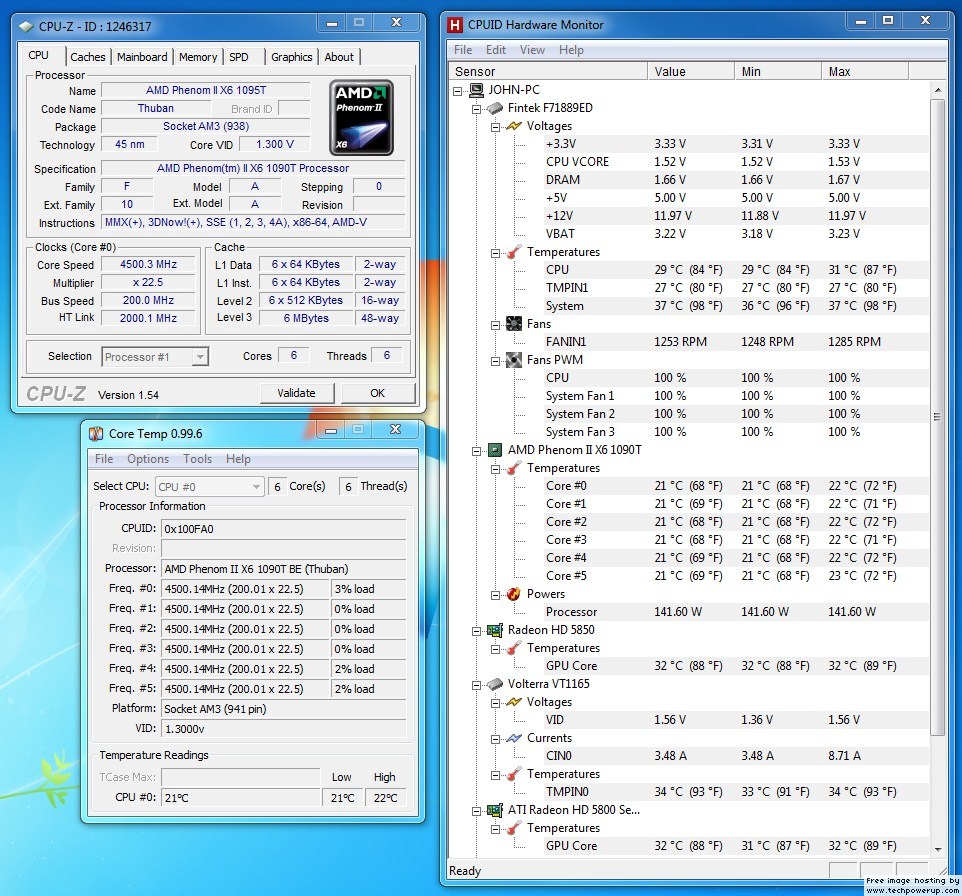Image resolution: width=962 pixels, height=896 pixels.
Task: Select the CIN0 current row
Action: (x=735, y=756)
